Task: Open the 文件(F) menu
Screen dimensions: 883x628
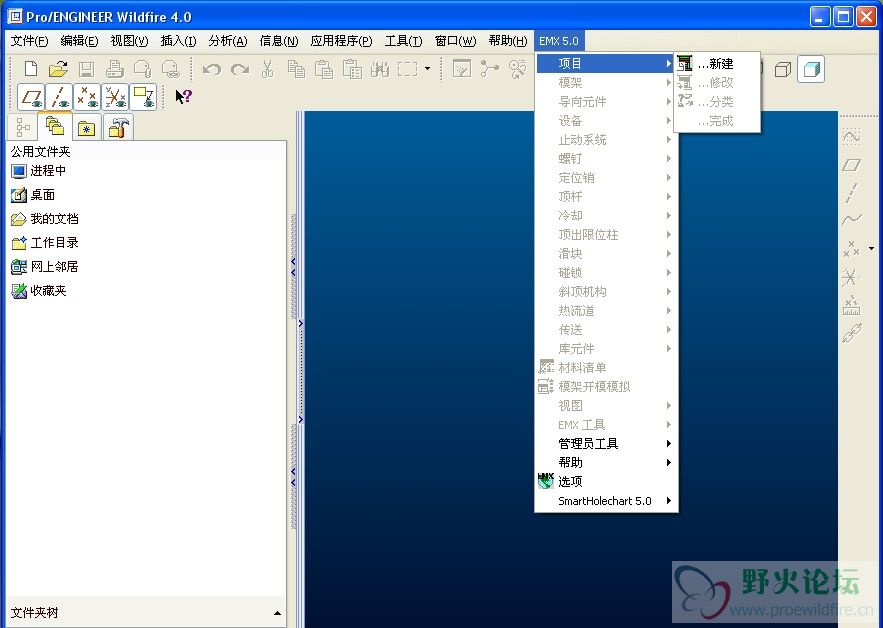Action: click(29, 41)
